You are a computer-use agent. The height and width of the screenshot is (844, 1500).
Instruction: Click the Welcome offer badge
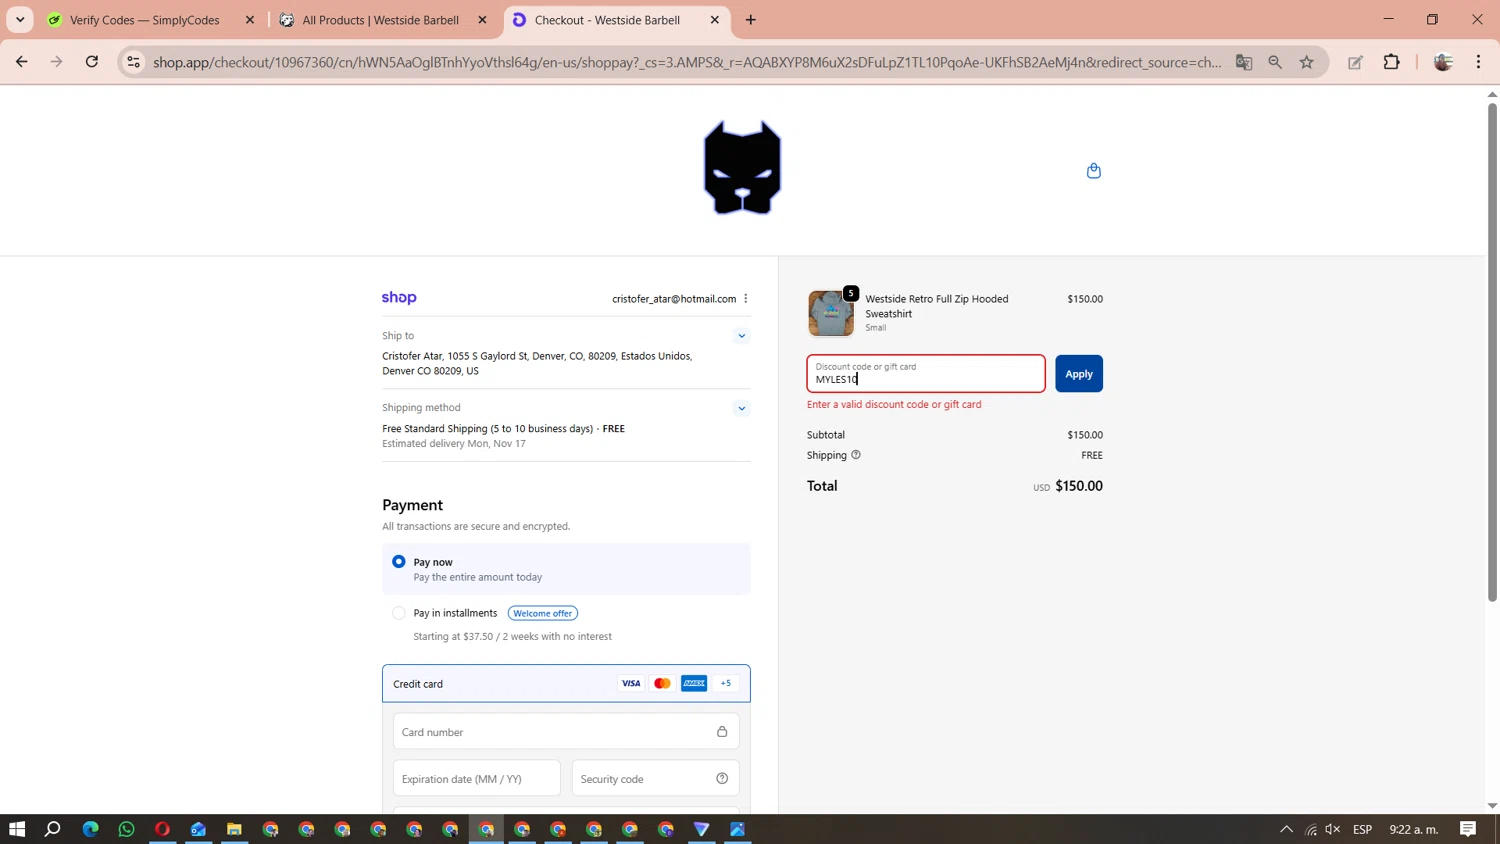click(x=542, y=613)
